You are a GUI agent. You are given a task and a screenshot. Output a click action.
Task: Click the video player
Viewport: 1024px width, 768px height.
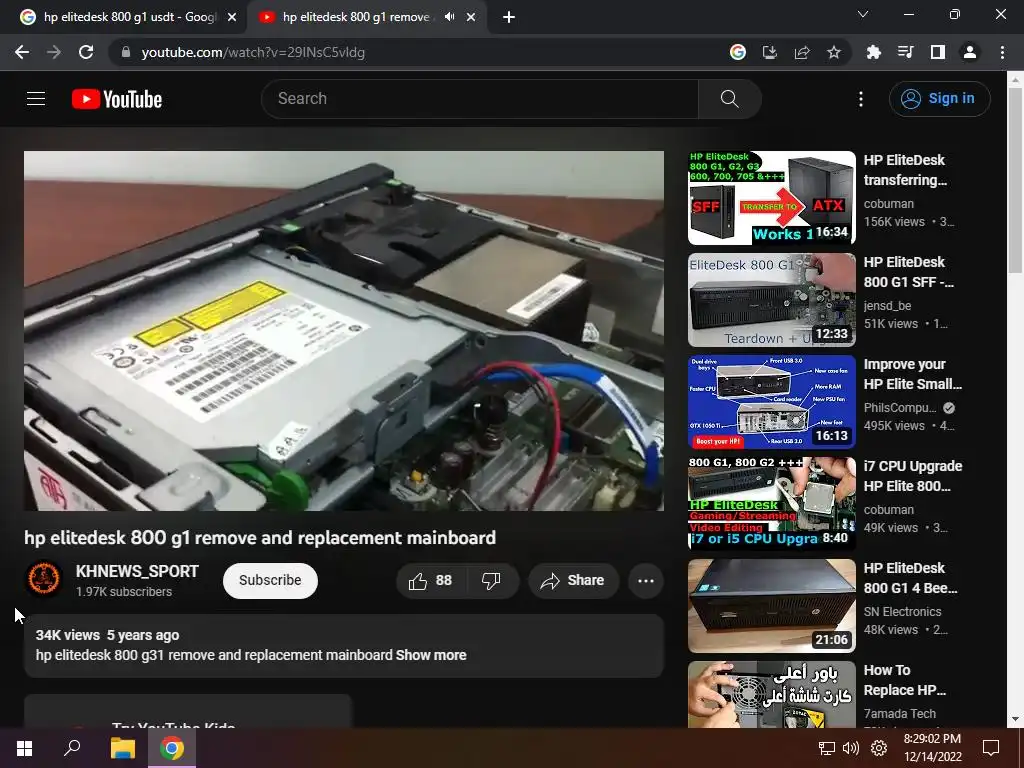pos(344,331)
